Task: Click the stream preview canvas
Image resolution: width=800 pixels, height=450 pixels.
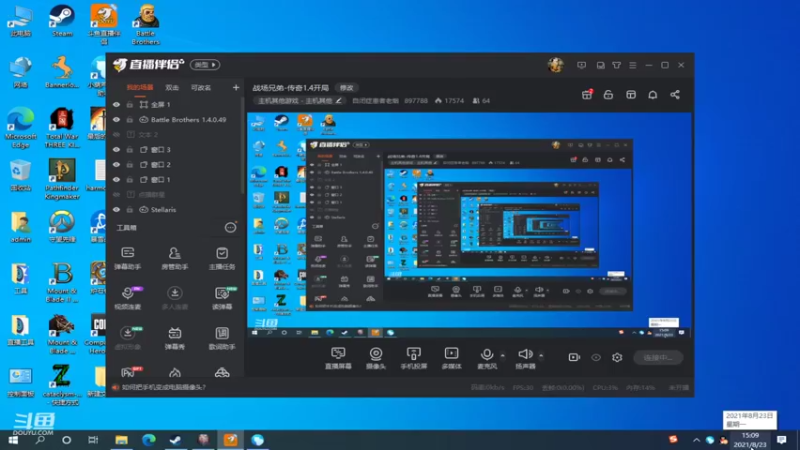Action: pyautogui.click(x=469, y=226)
